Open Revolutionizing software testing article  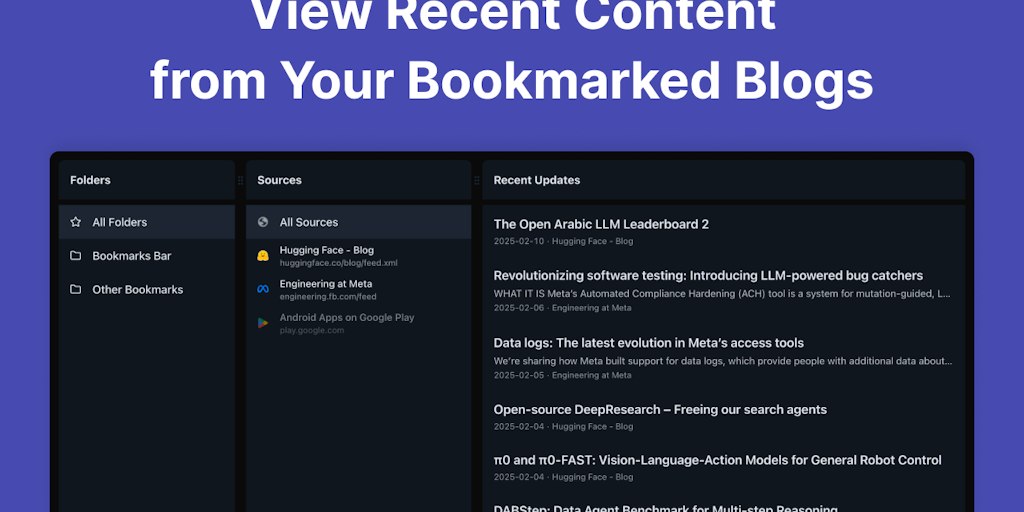708,276
